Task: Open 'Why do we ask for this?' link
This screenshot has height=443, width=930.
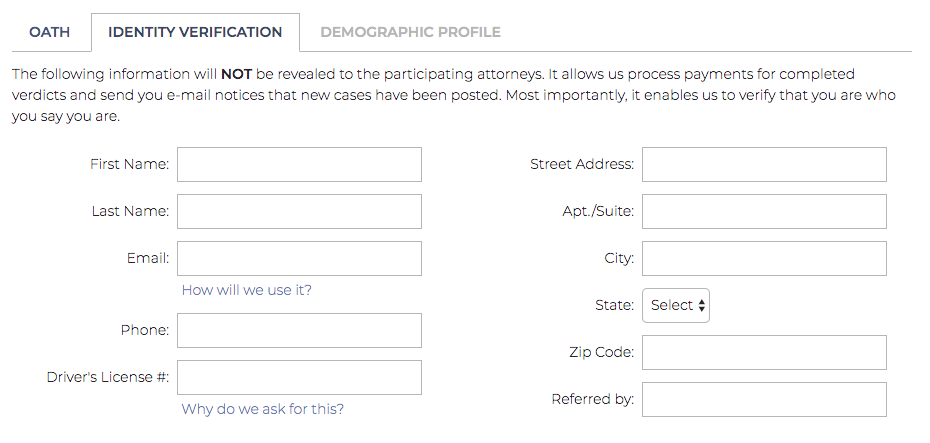Action: click(x=263, y=409)
